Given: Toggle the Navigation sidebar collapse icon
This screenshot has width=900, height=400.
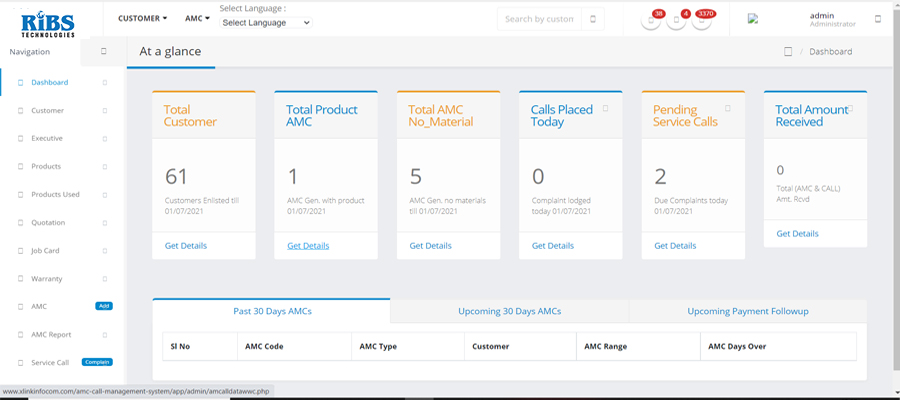Looking at the screenshot, I should (x=104, y=52).
